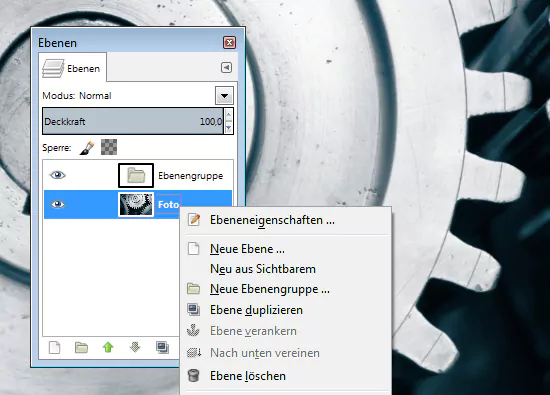Open the tab configuration menu arrow
550x395 pixels.
click(x=226, y=67)
